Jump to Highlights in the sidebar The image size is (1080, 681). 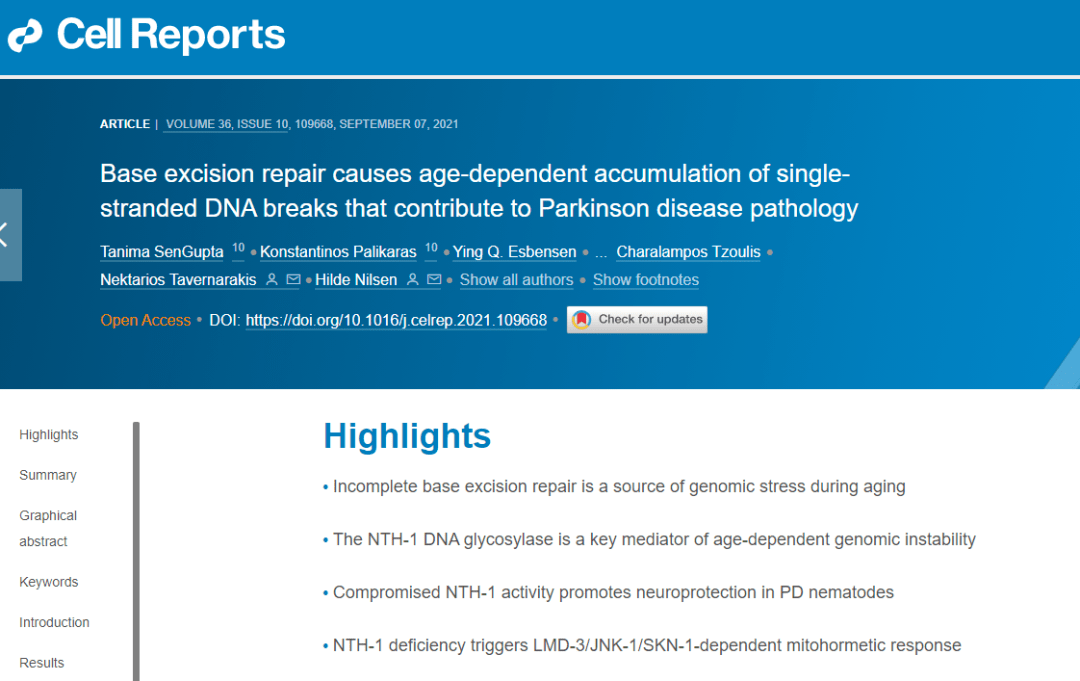click(48, 435)
